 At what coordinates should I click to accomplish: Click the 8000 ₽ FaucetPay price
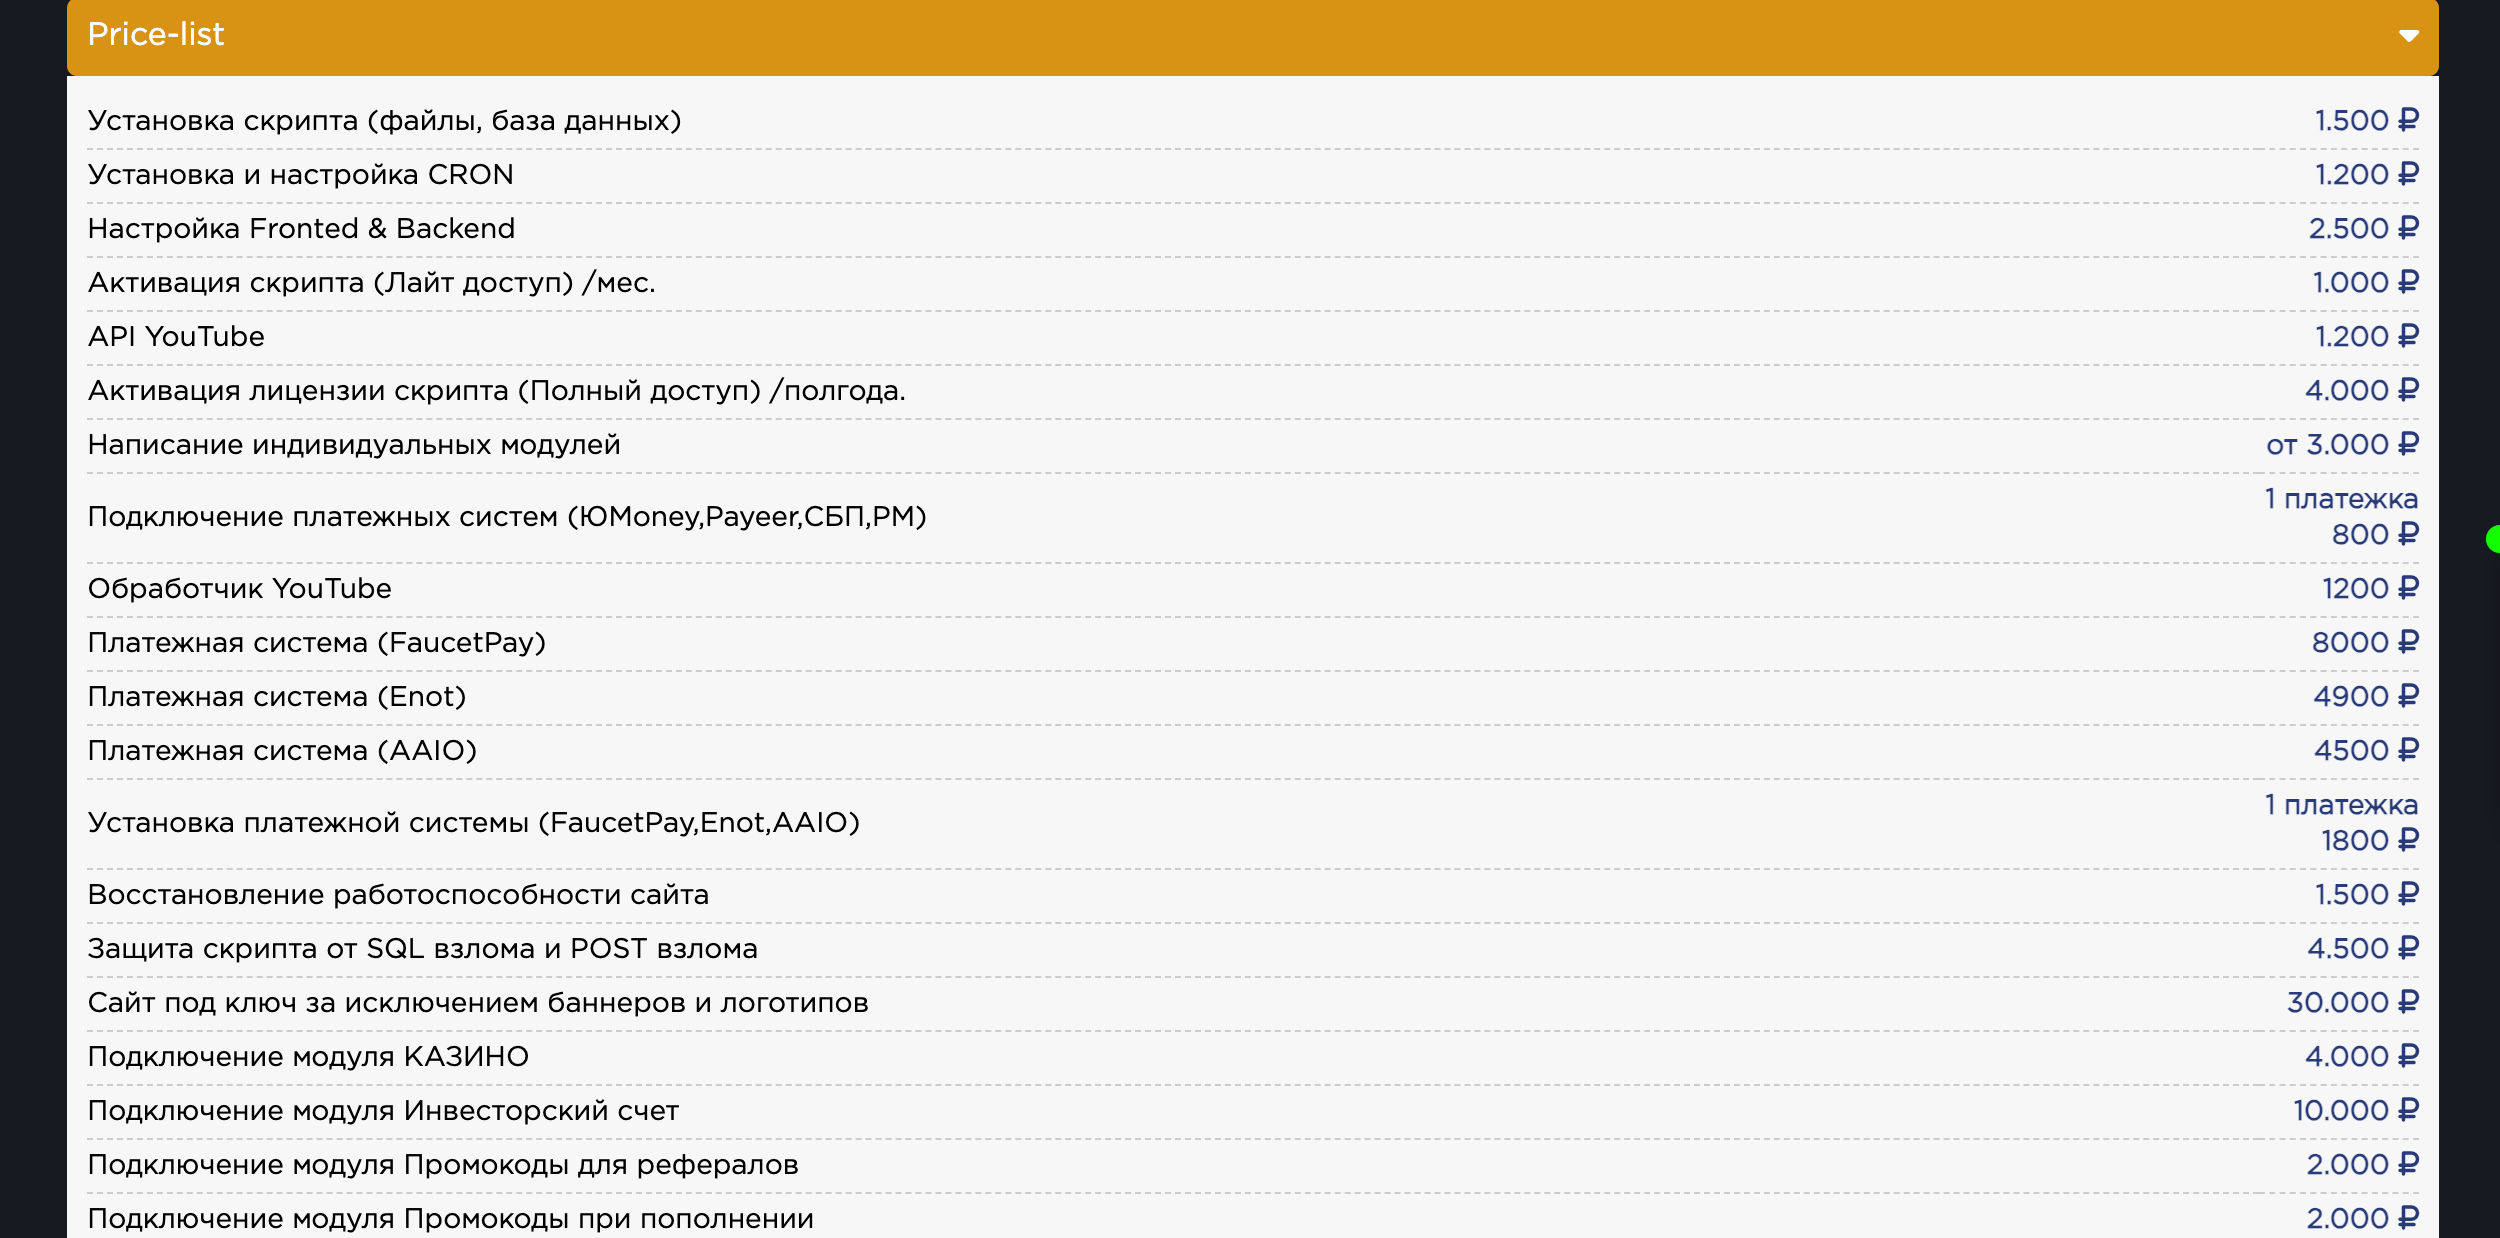coord(2364,643)
